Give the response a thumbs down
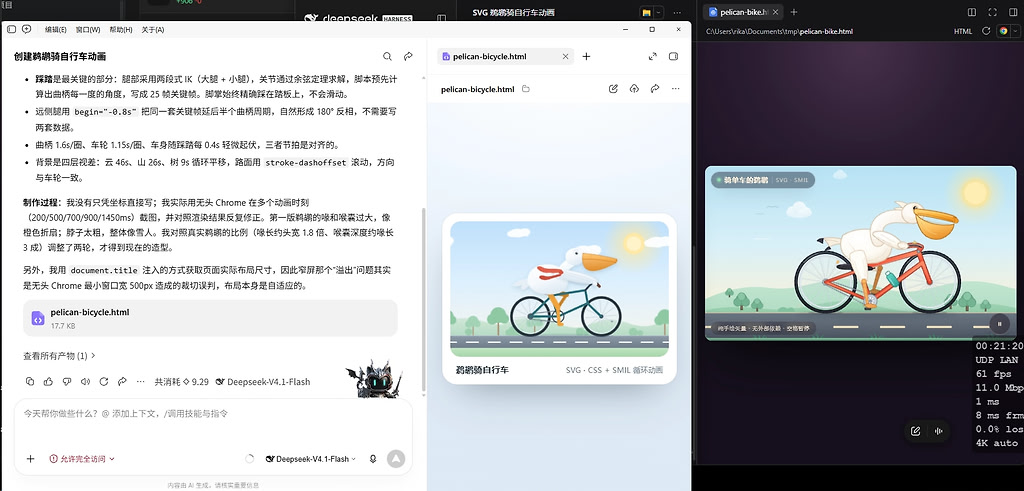Viewport: 1024px width, 491px height. 67,381
